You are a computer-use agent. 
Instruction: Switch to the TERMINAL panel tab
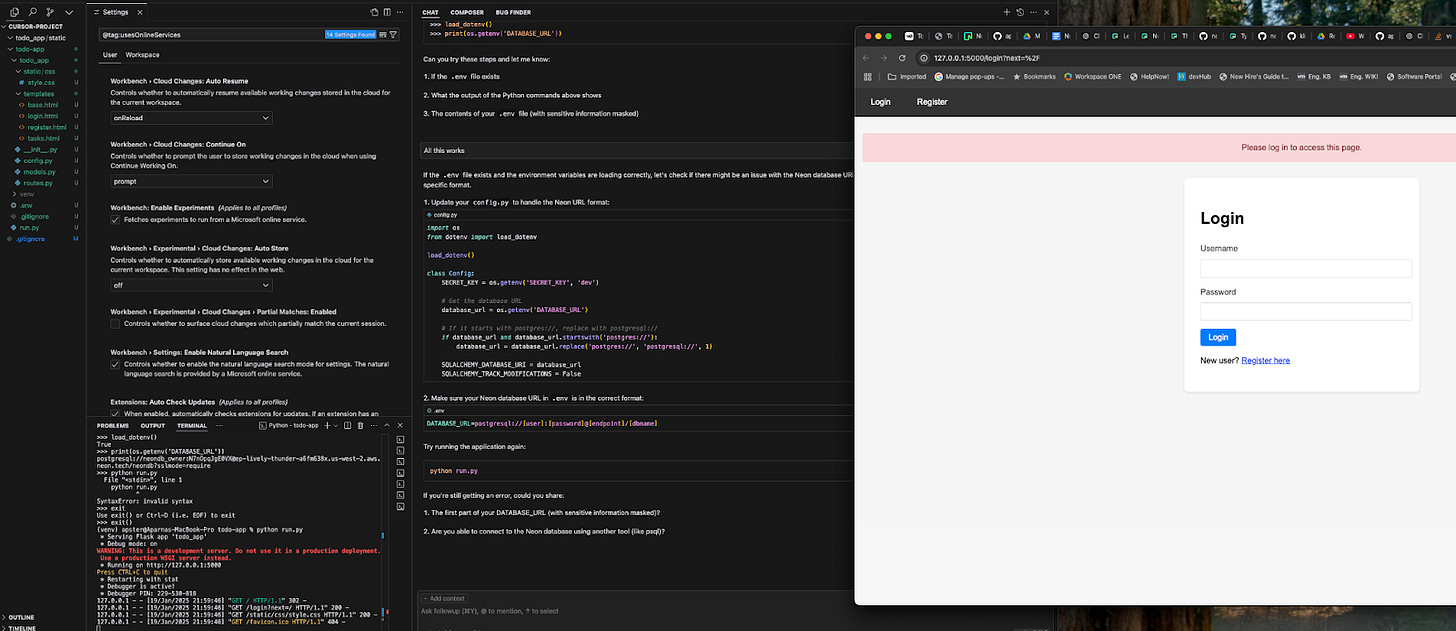coord(192,425)
